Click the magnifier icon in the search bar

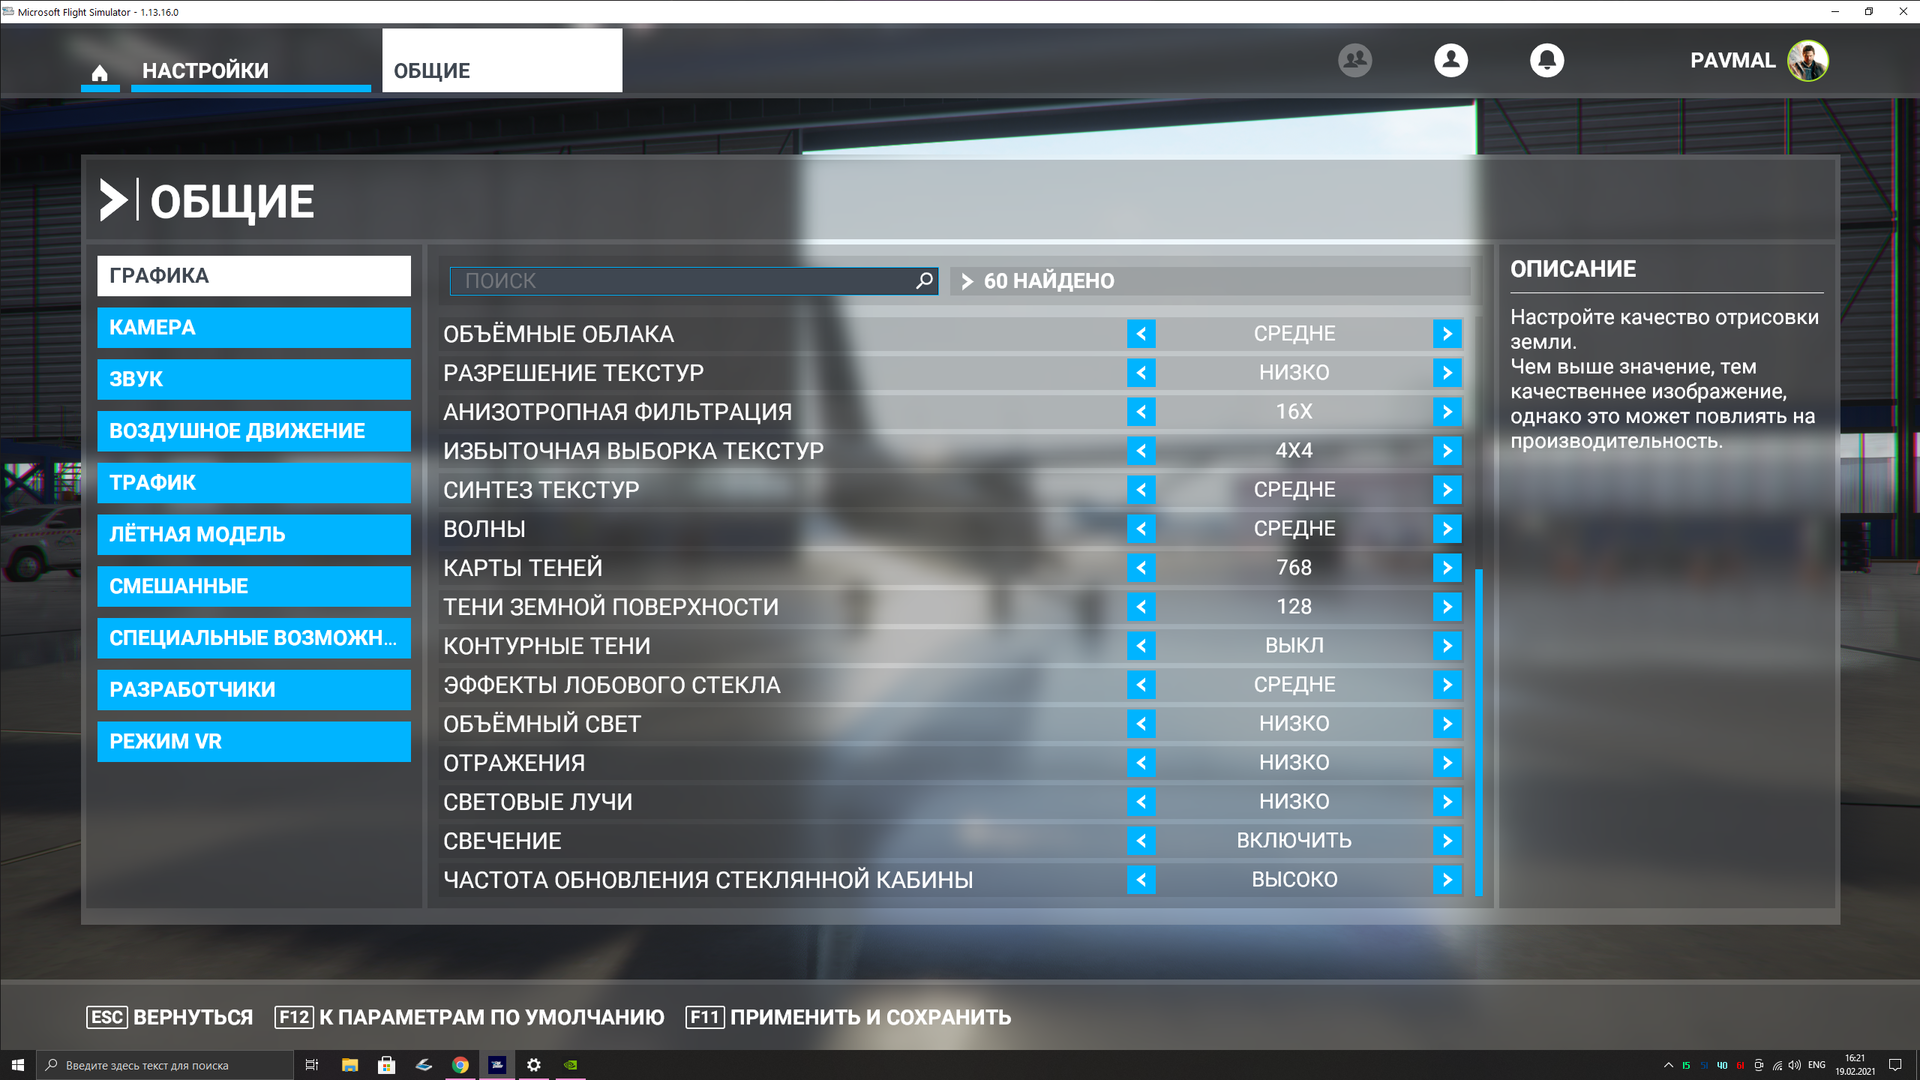tap(922, 281)
